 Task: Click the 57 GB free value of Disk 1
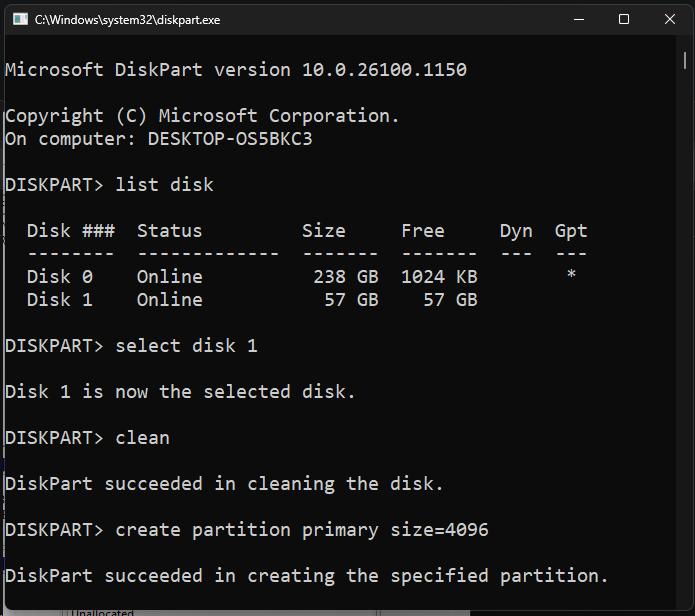tap(450, 300)
